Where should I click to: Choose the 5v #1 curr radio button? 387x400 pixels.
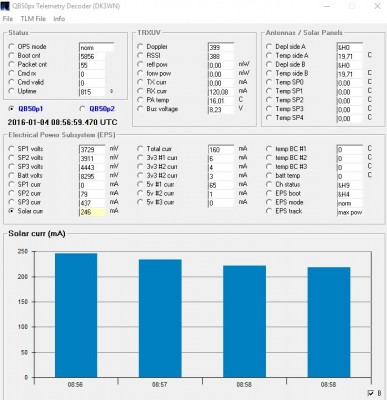tap(140, 184)
